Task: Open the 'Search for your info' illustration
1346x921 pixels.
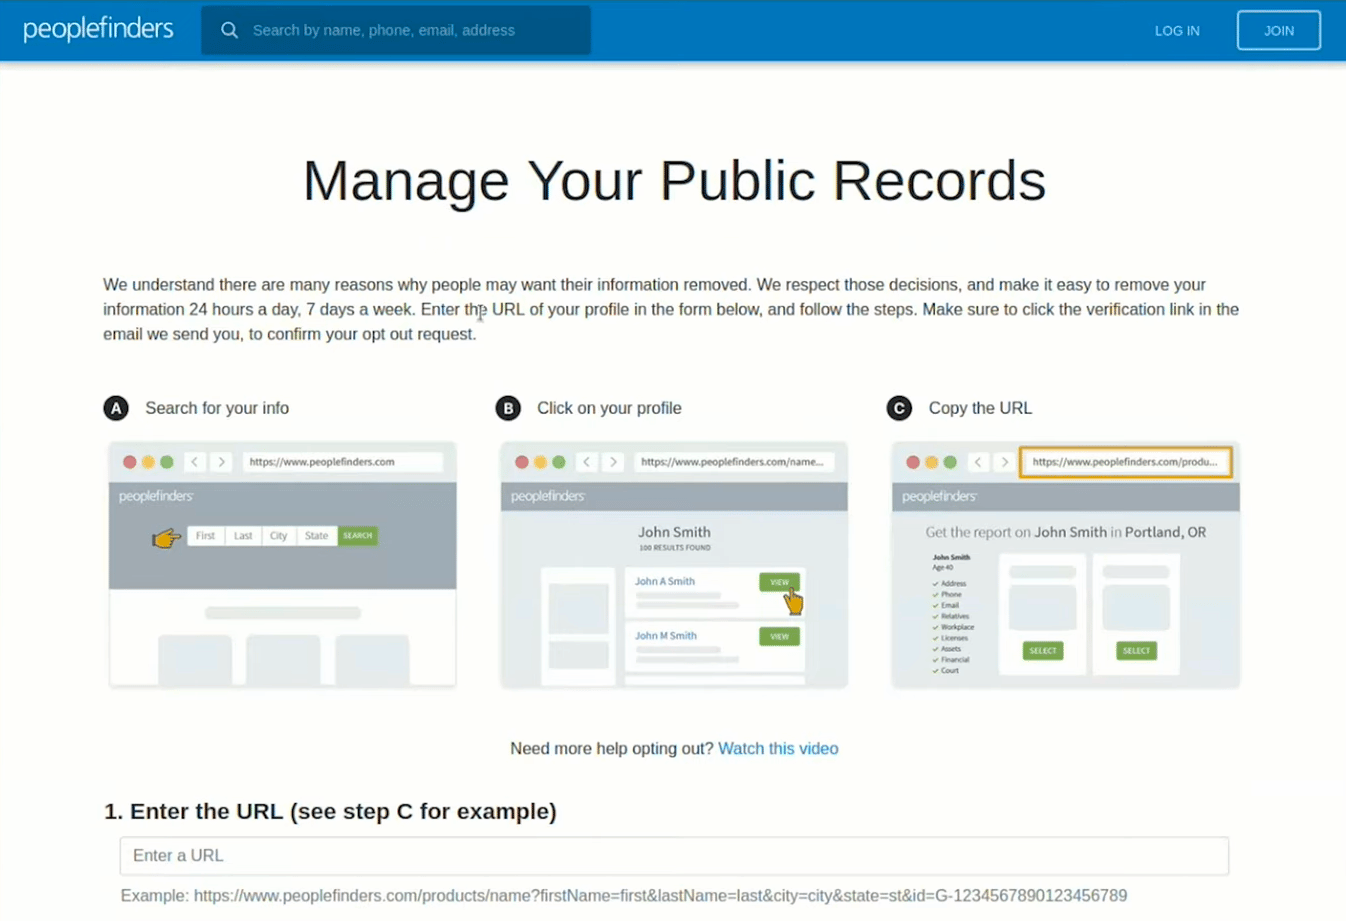Action: coord(283,564)
